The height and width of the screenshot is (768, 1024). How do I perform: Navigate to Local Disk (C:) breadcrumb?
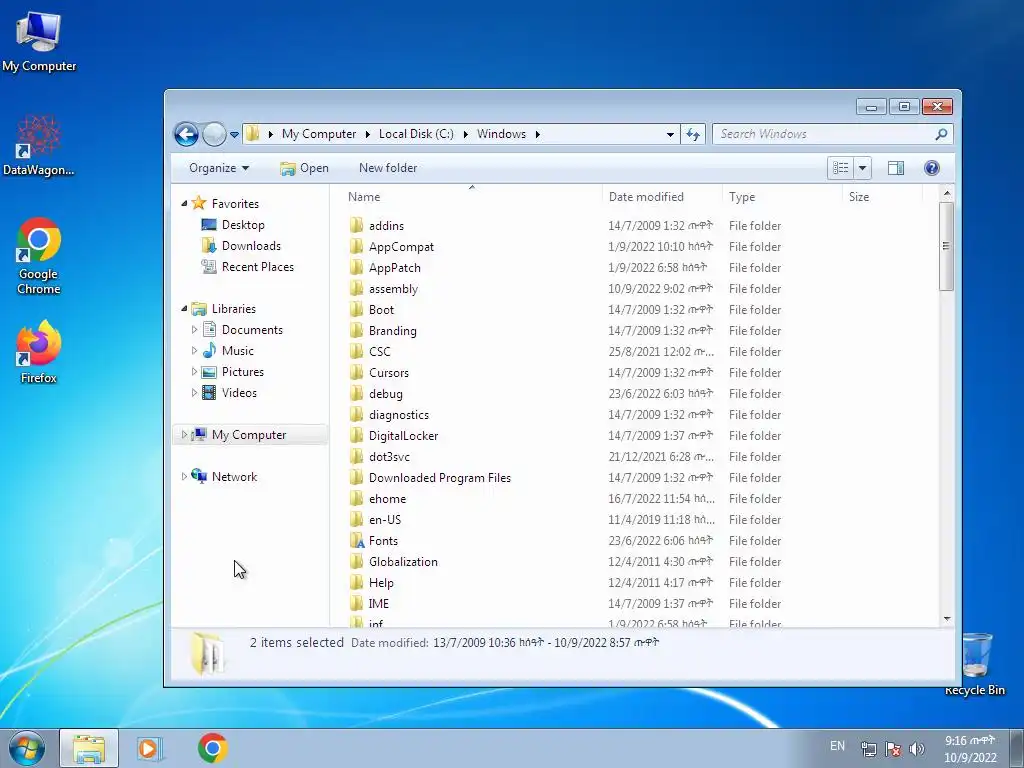[416, 134]
